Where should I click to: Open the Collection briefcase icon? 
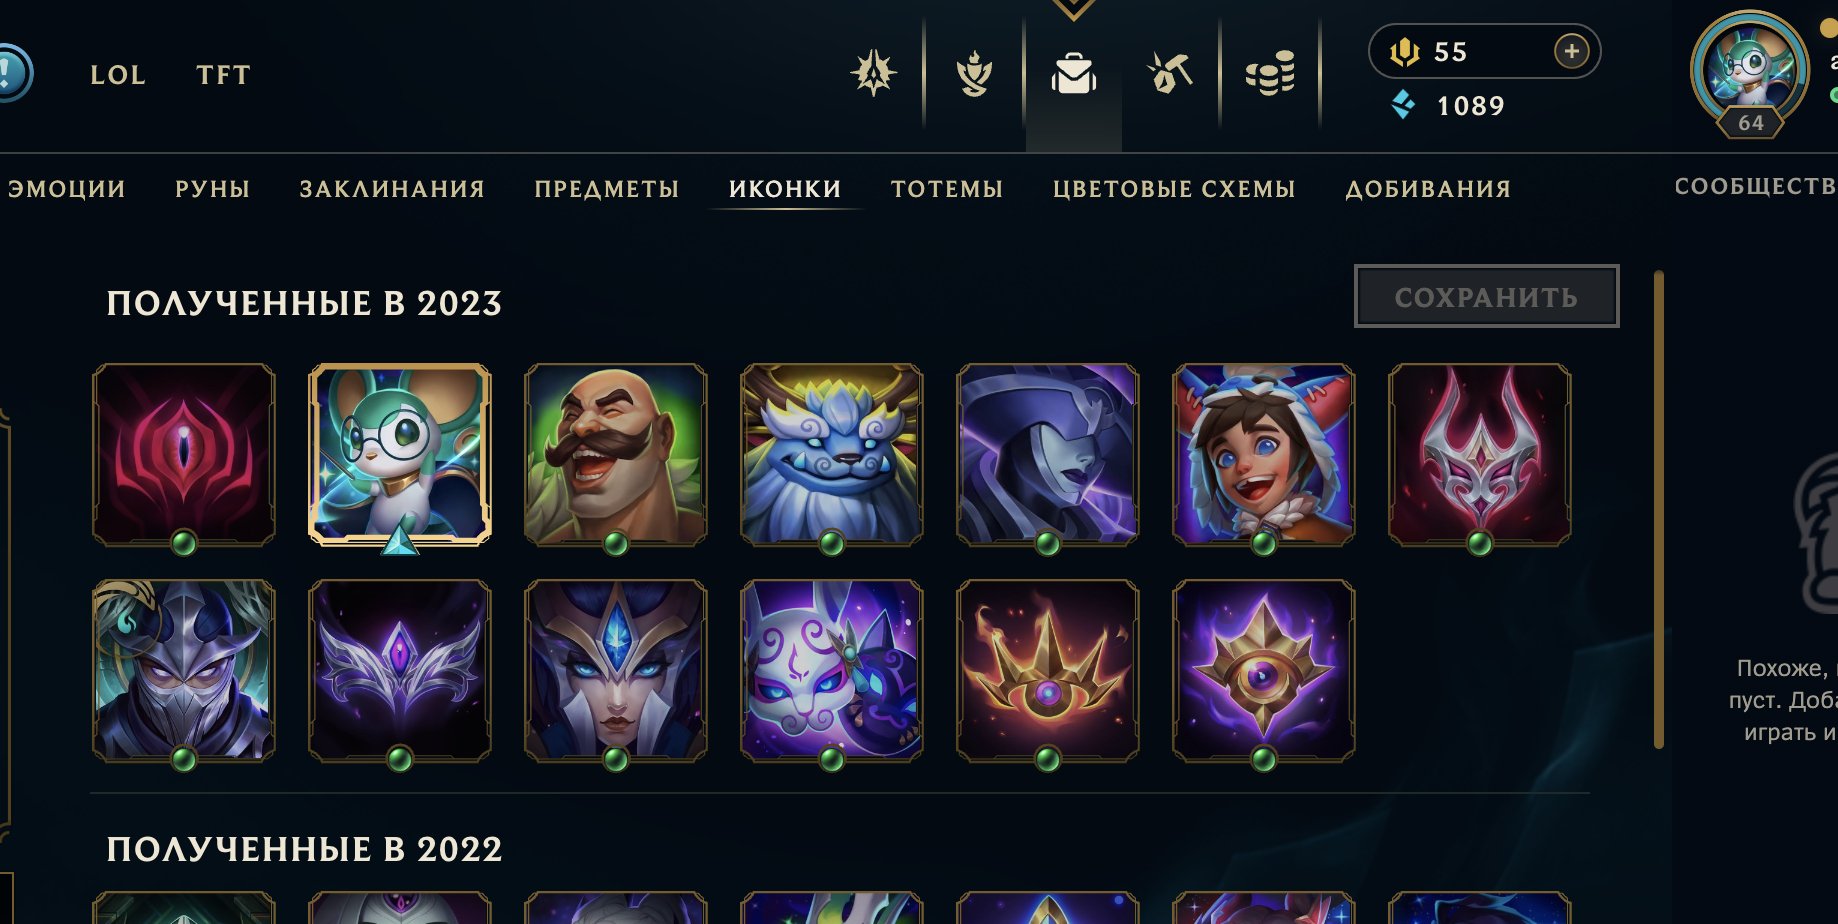1074,75
